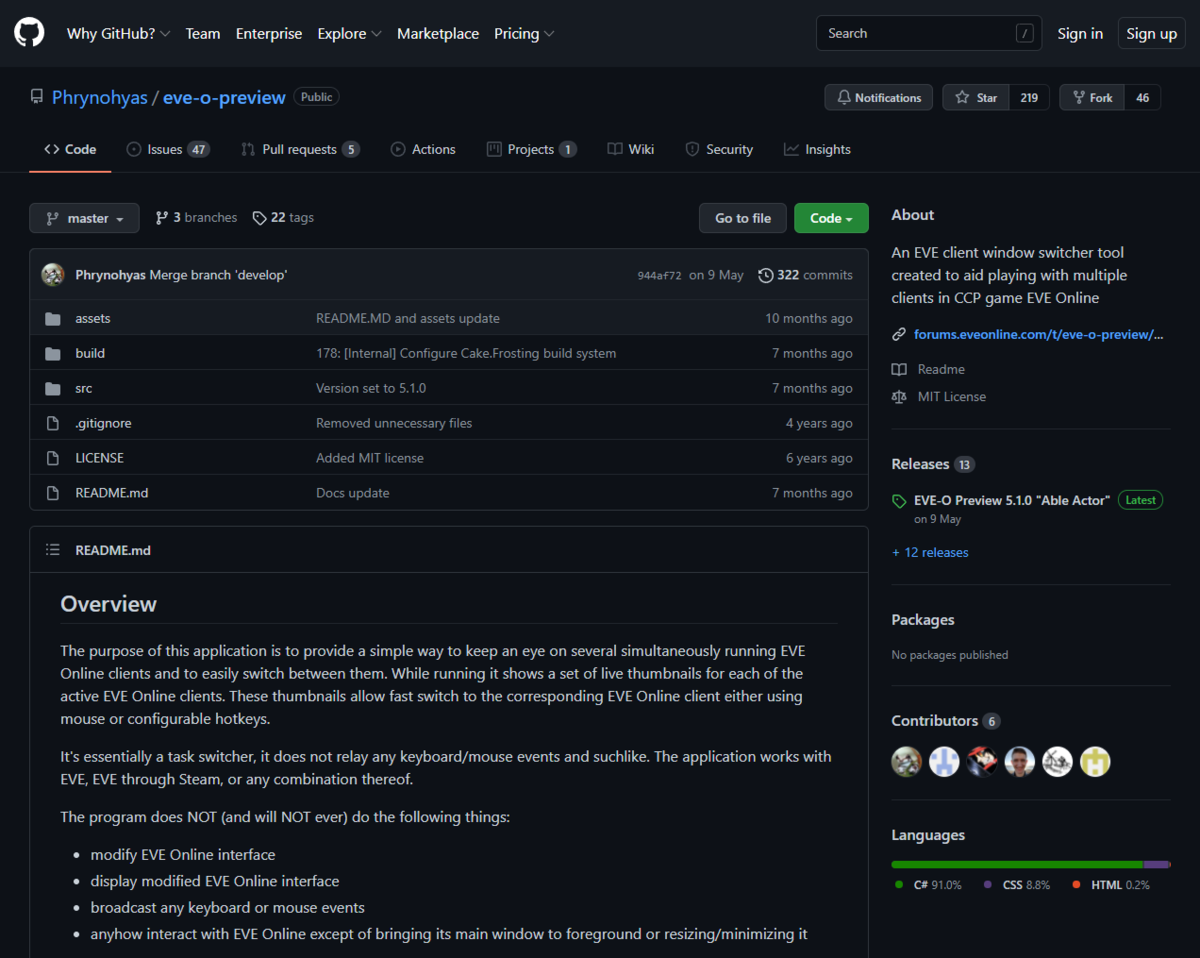Open EVE-O Preview 5.1.0 "Able Actor" release
Screen dimensions: 1200x958
(x=1012, y=500)
